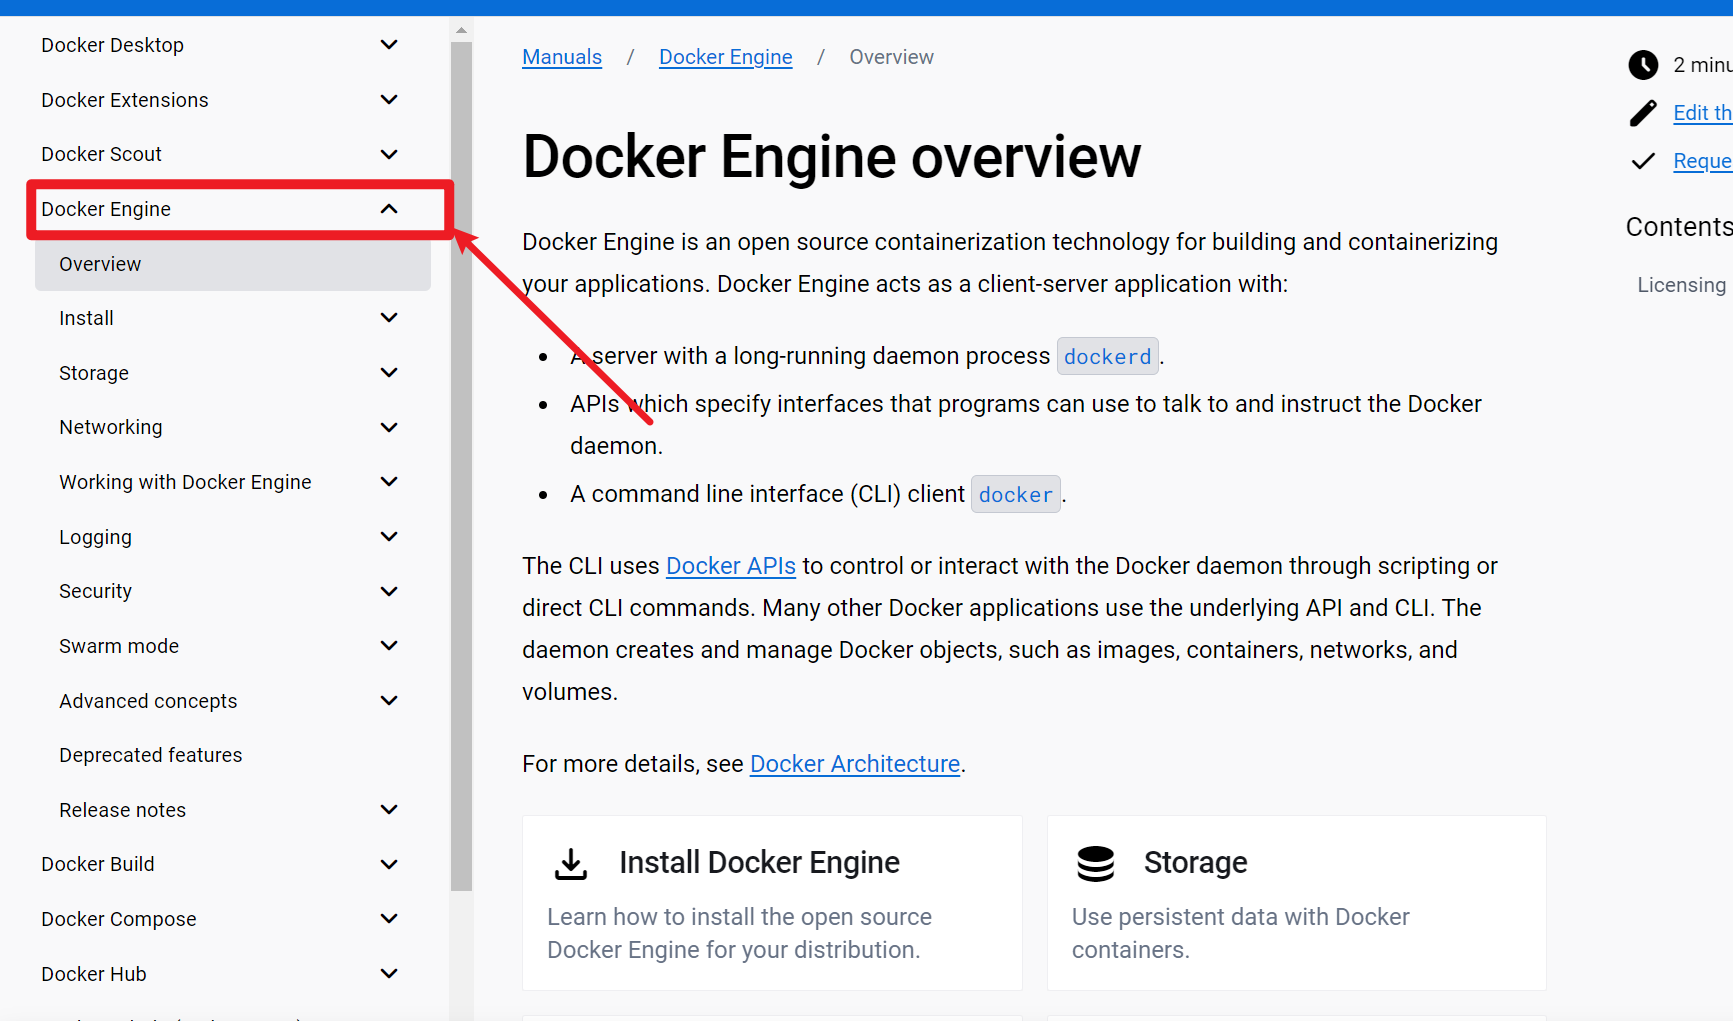This screenshot has width=1733, height=1021.
Task: Click the sidebar scroll up arrow
Action: pos(461,30)
